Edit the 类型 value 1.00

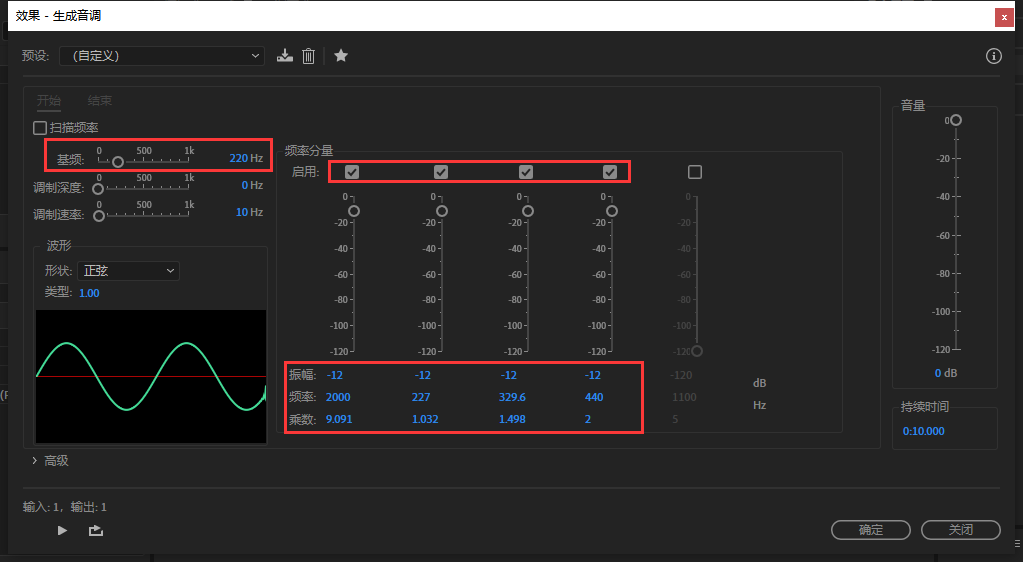click(89, 293)
